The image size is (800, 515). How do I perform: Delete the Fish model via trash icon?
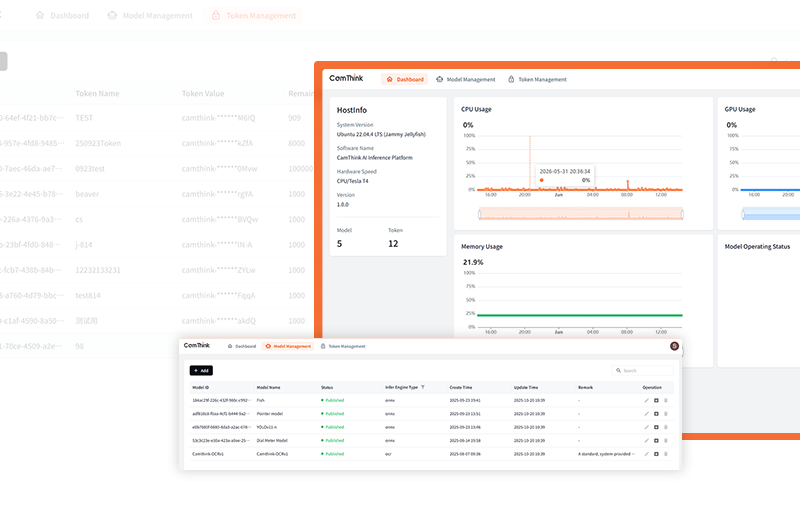point(666,401)
